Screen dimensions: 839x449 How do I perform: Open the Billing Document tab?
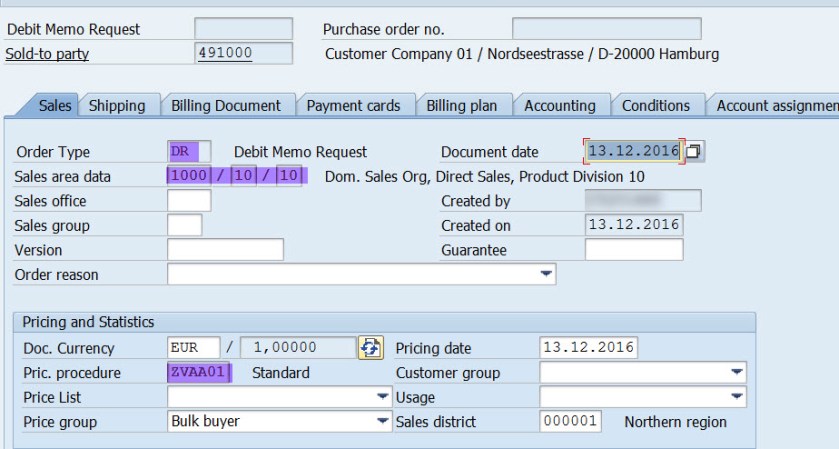pos(226,106)
